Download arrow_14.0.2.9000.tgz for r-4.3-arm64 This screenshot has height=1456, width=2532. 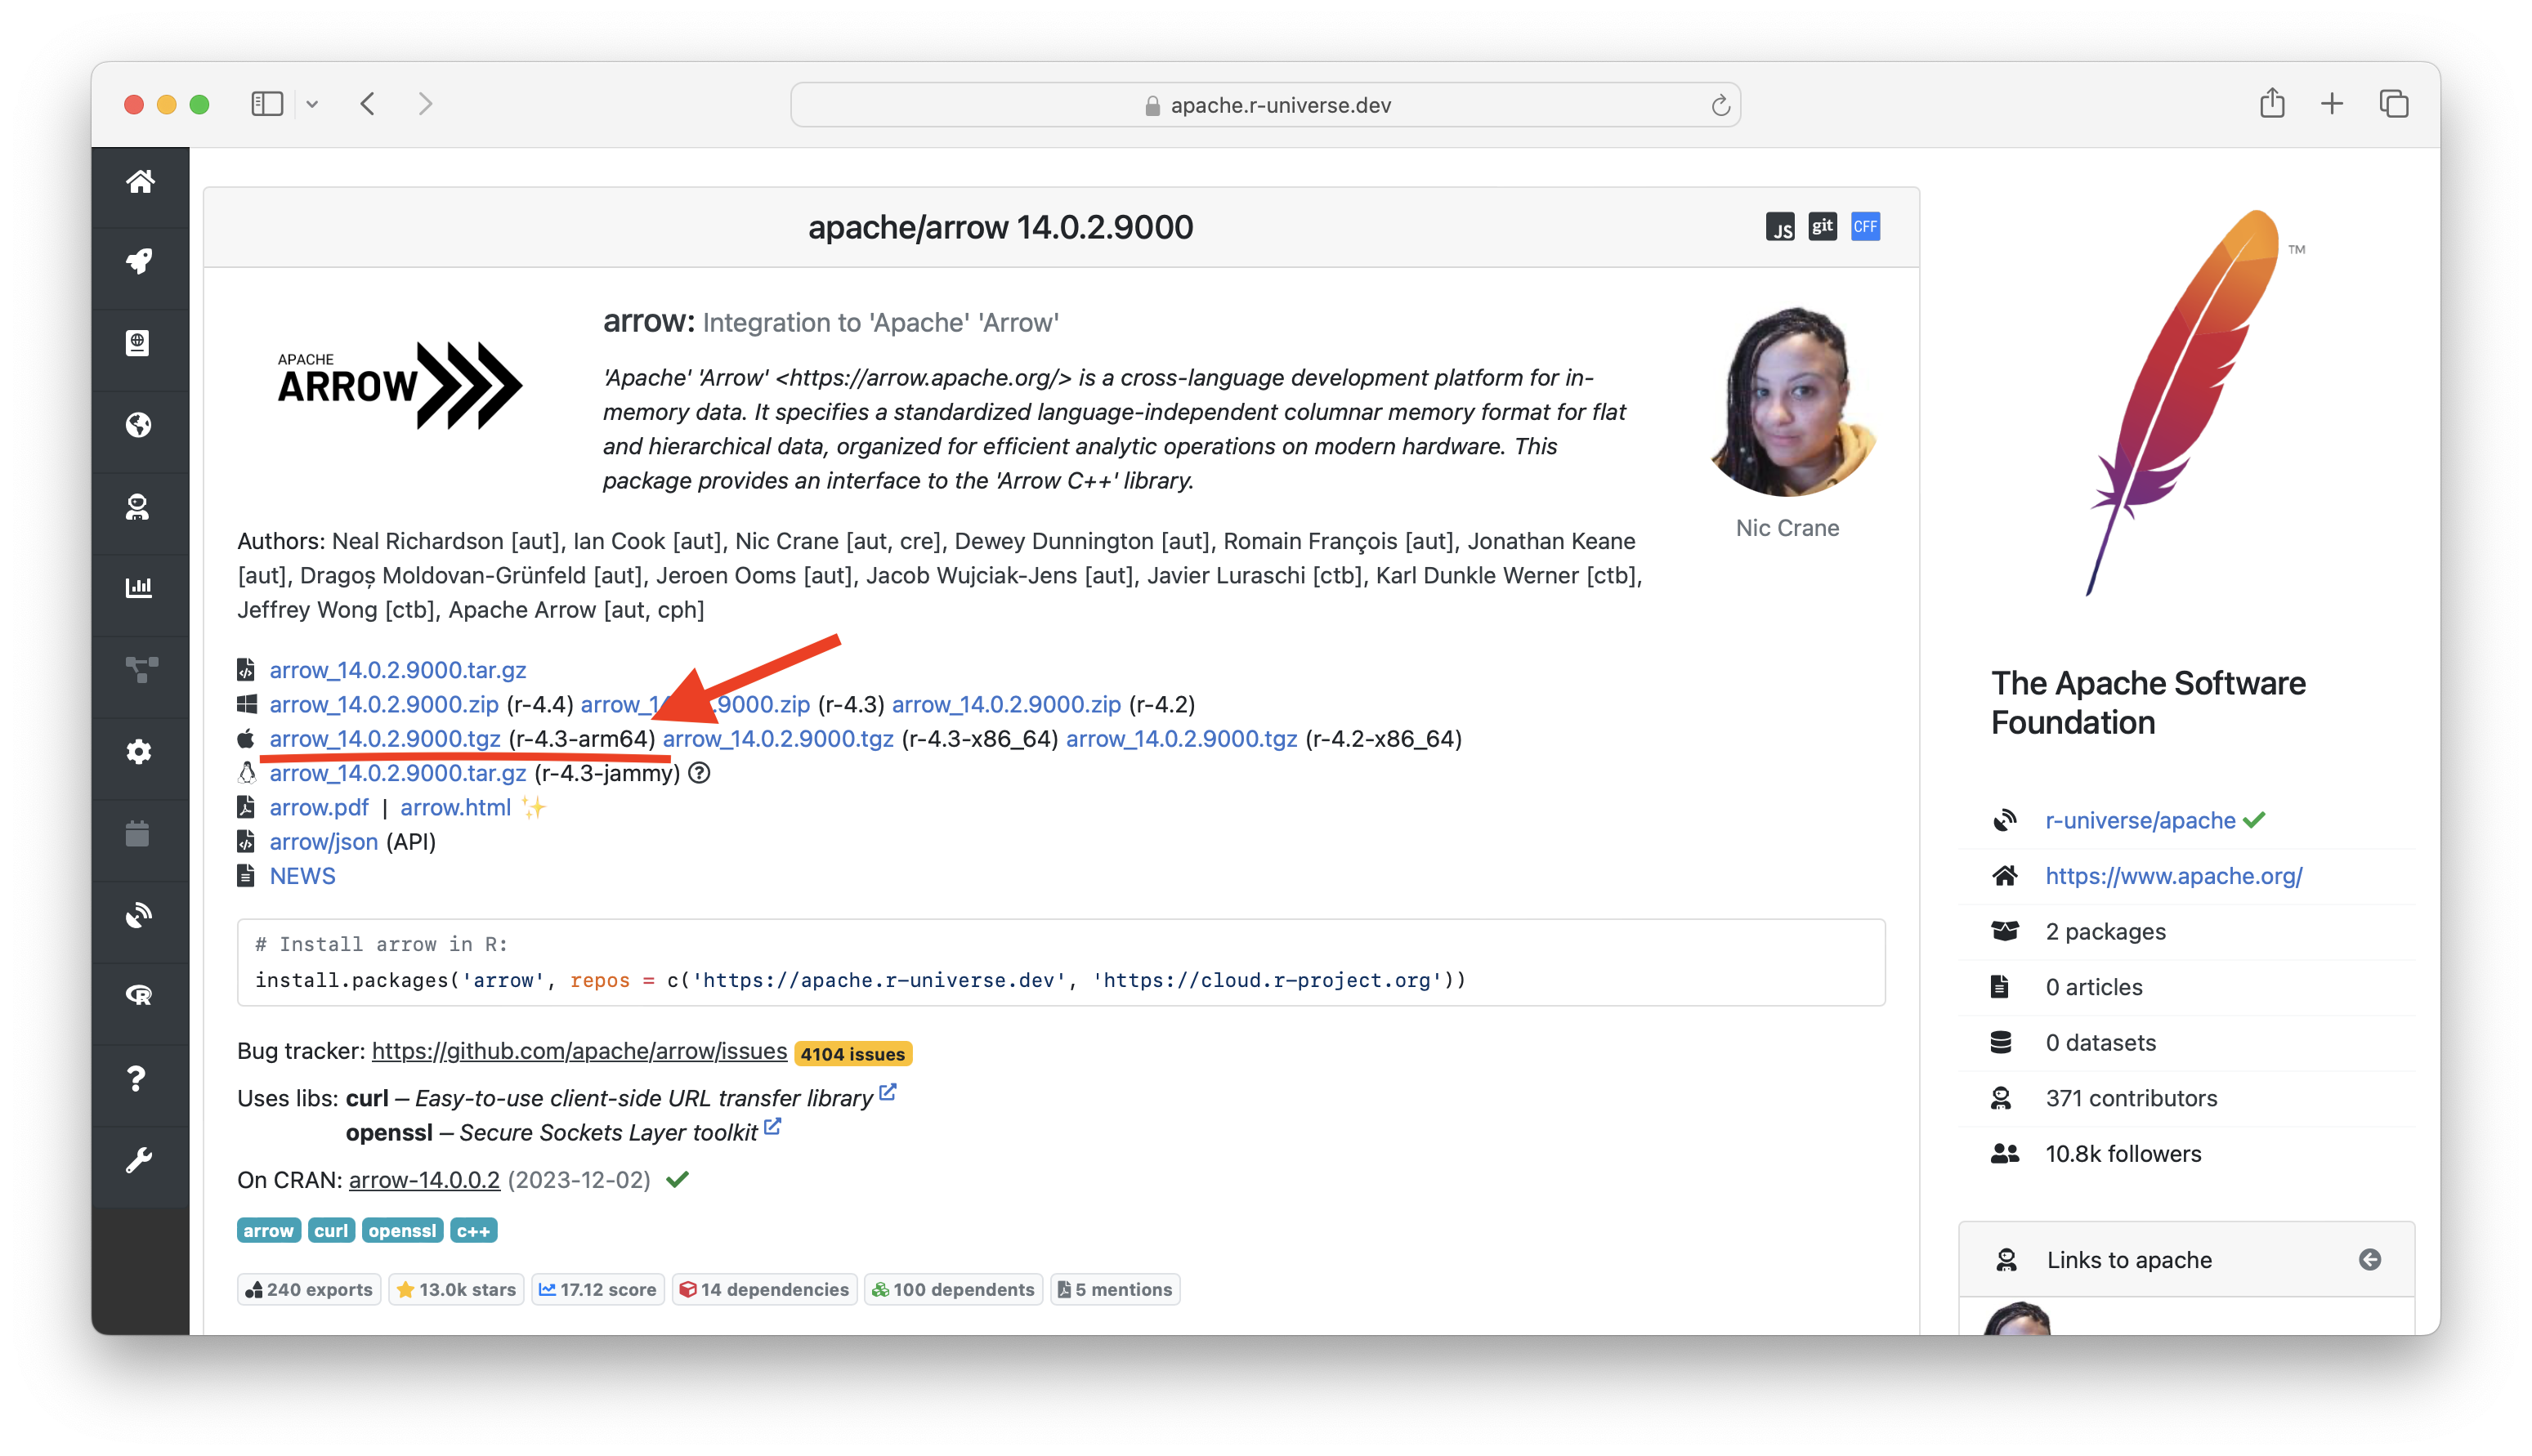coord(385,739)
